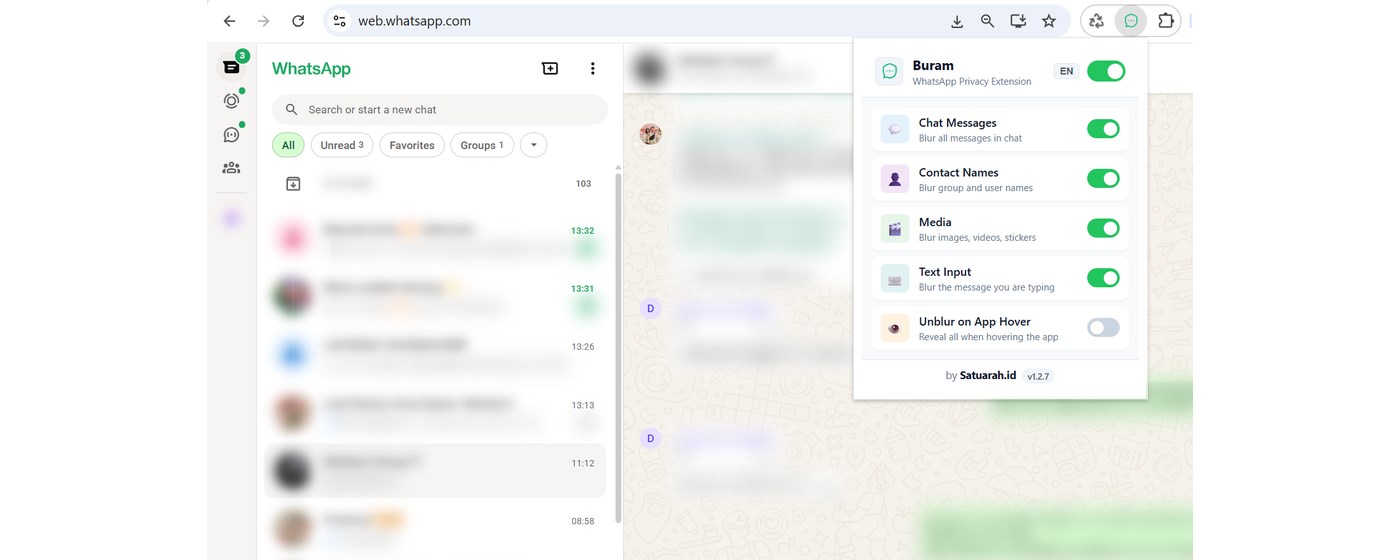Click the install app icon in the address bar

[1018, 21]
